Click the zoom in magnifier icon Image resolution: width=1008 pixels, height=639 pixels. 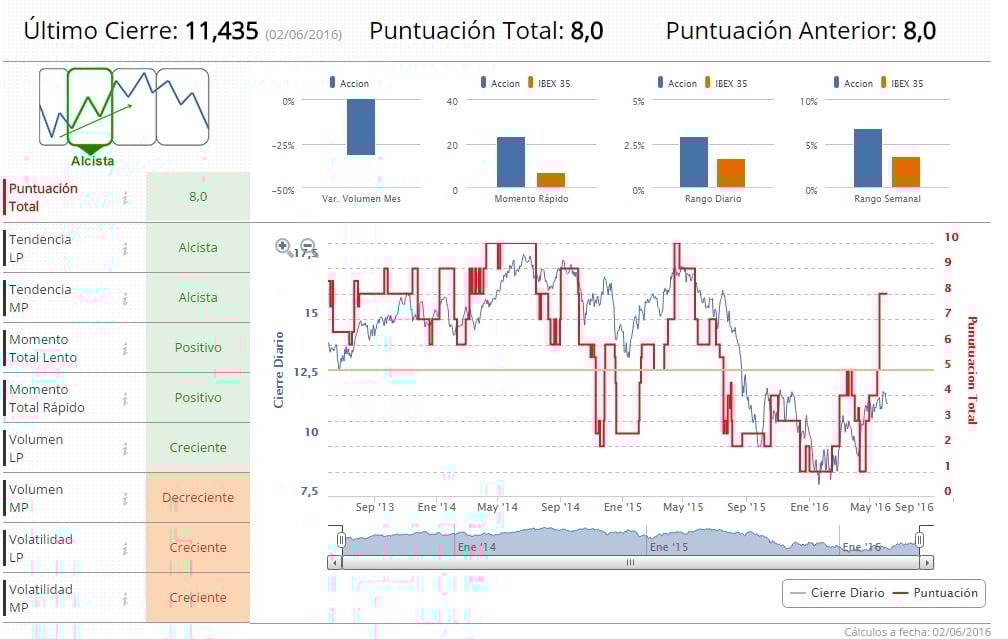pyautogui.click(x=284, y=246)
